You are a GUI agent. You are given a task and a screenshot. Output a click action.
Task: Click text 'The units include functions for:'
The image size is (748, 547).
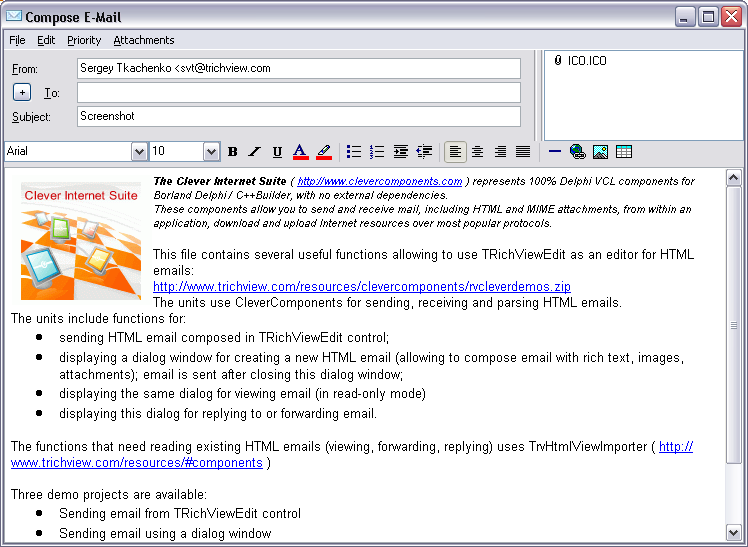pyautogui.click(x=98, y=319)
